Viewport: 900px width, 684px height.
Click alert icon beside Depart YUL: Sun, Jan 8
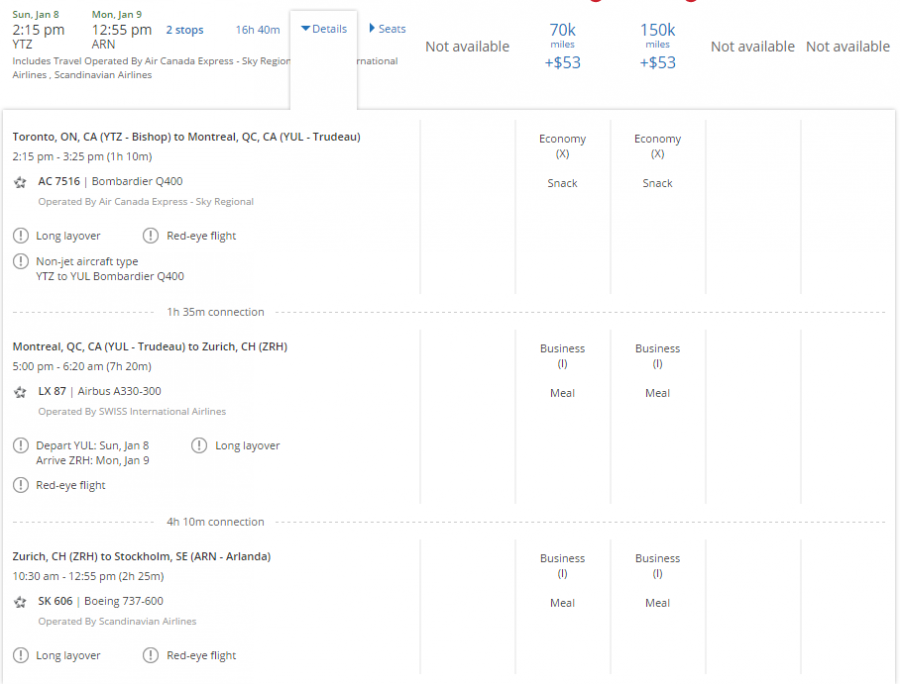20,446
